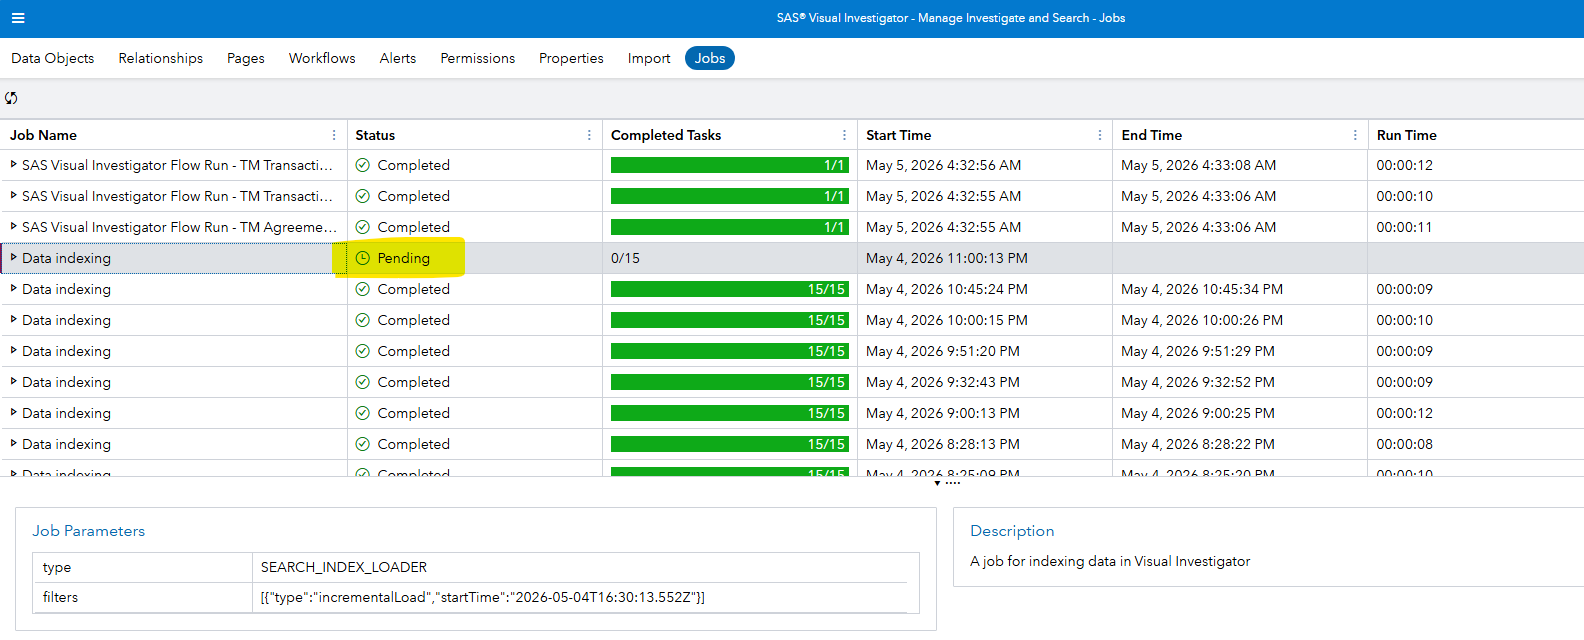Click 15/15 progress bar for 10:45:24 PM job
Screen dimensions: 1584x640
pyautogui.click(x=730, y=289)
